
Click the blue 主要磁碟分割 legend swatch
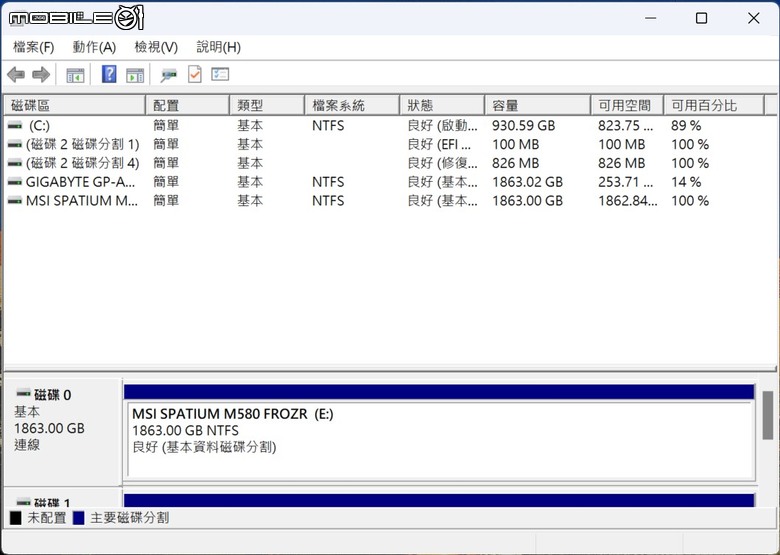[x=79, y=518]
